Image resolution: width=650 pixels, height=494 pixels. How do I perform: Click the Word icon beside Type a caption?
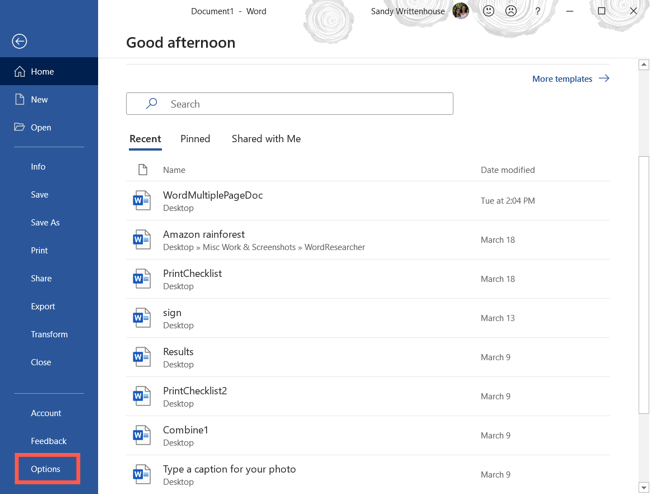click(x=142, y=474)
